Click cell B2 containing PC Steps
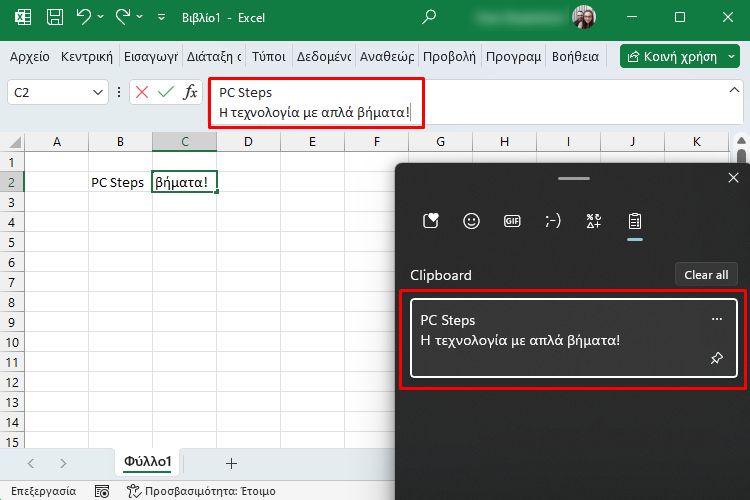Viewport: 750px width, 500px height. click(121, 182)
